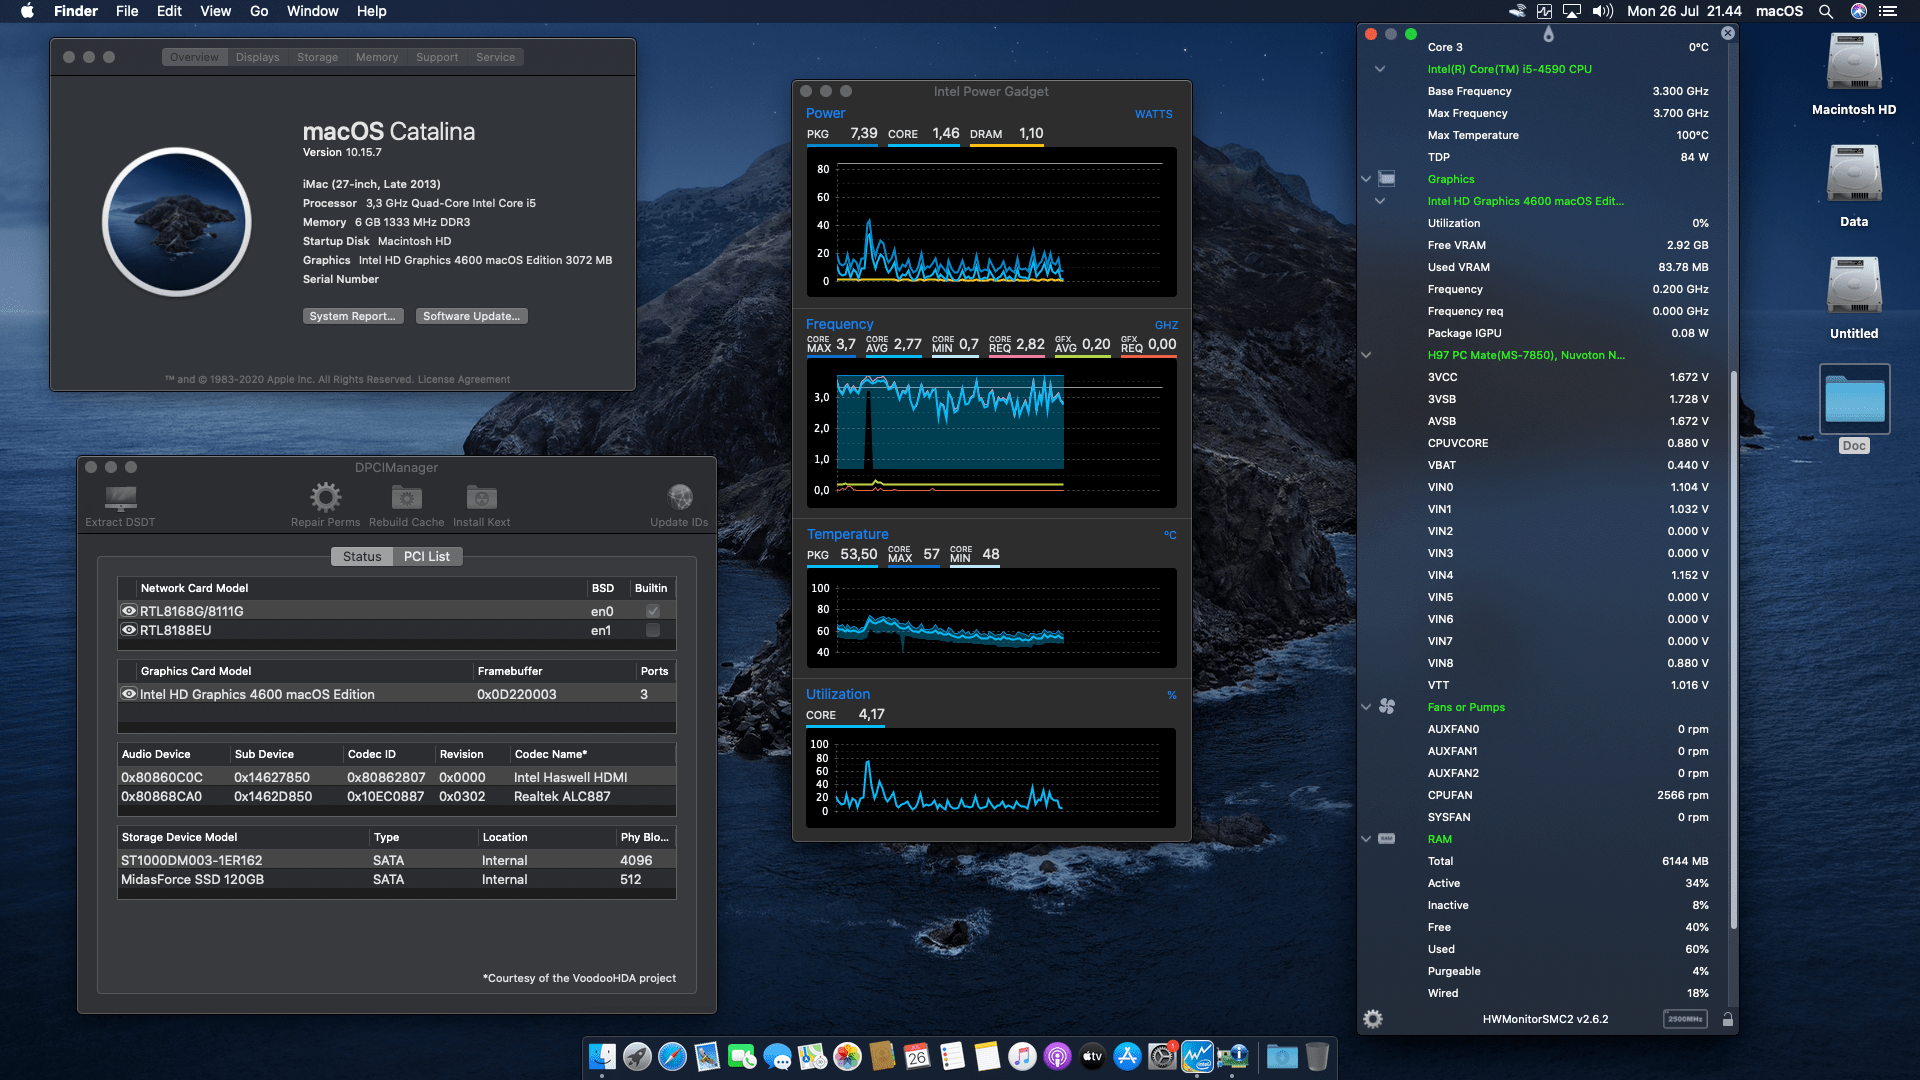Open the File menu in menu bar

click(127, 11)
